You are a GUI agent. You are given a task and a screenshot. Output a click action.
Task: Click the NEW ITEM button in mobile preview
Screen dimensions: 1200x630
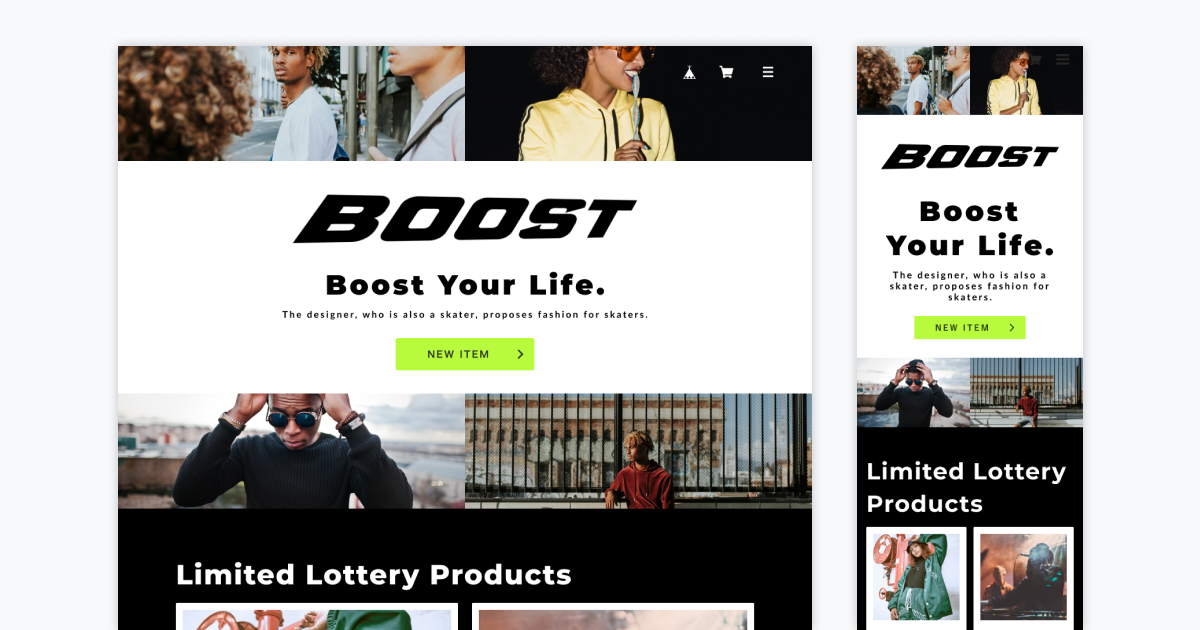pos(970,327)
